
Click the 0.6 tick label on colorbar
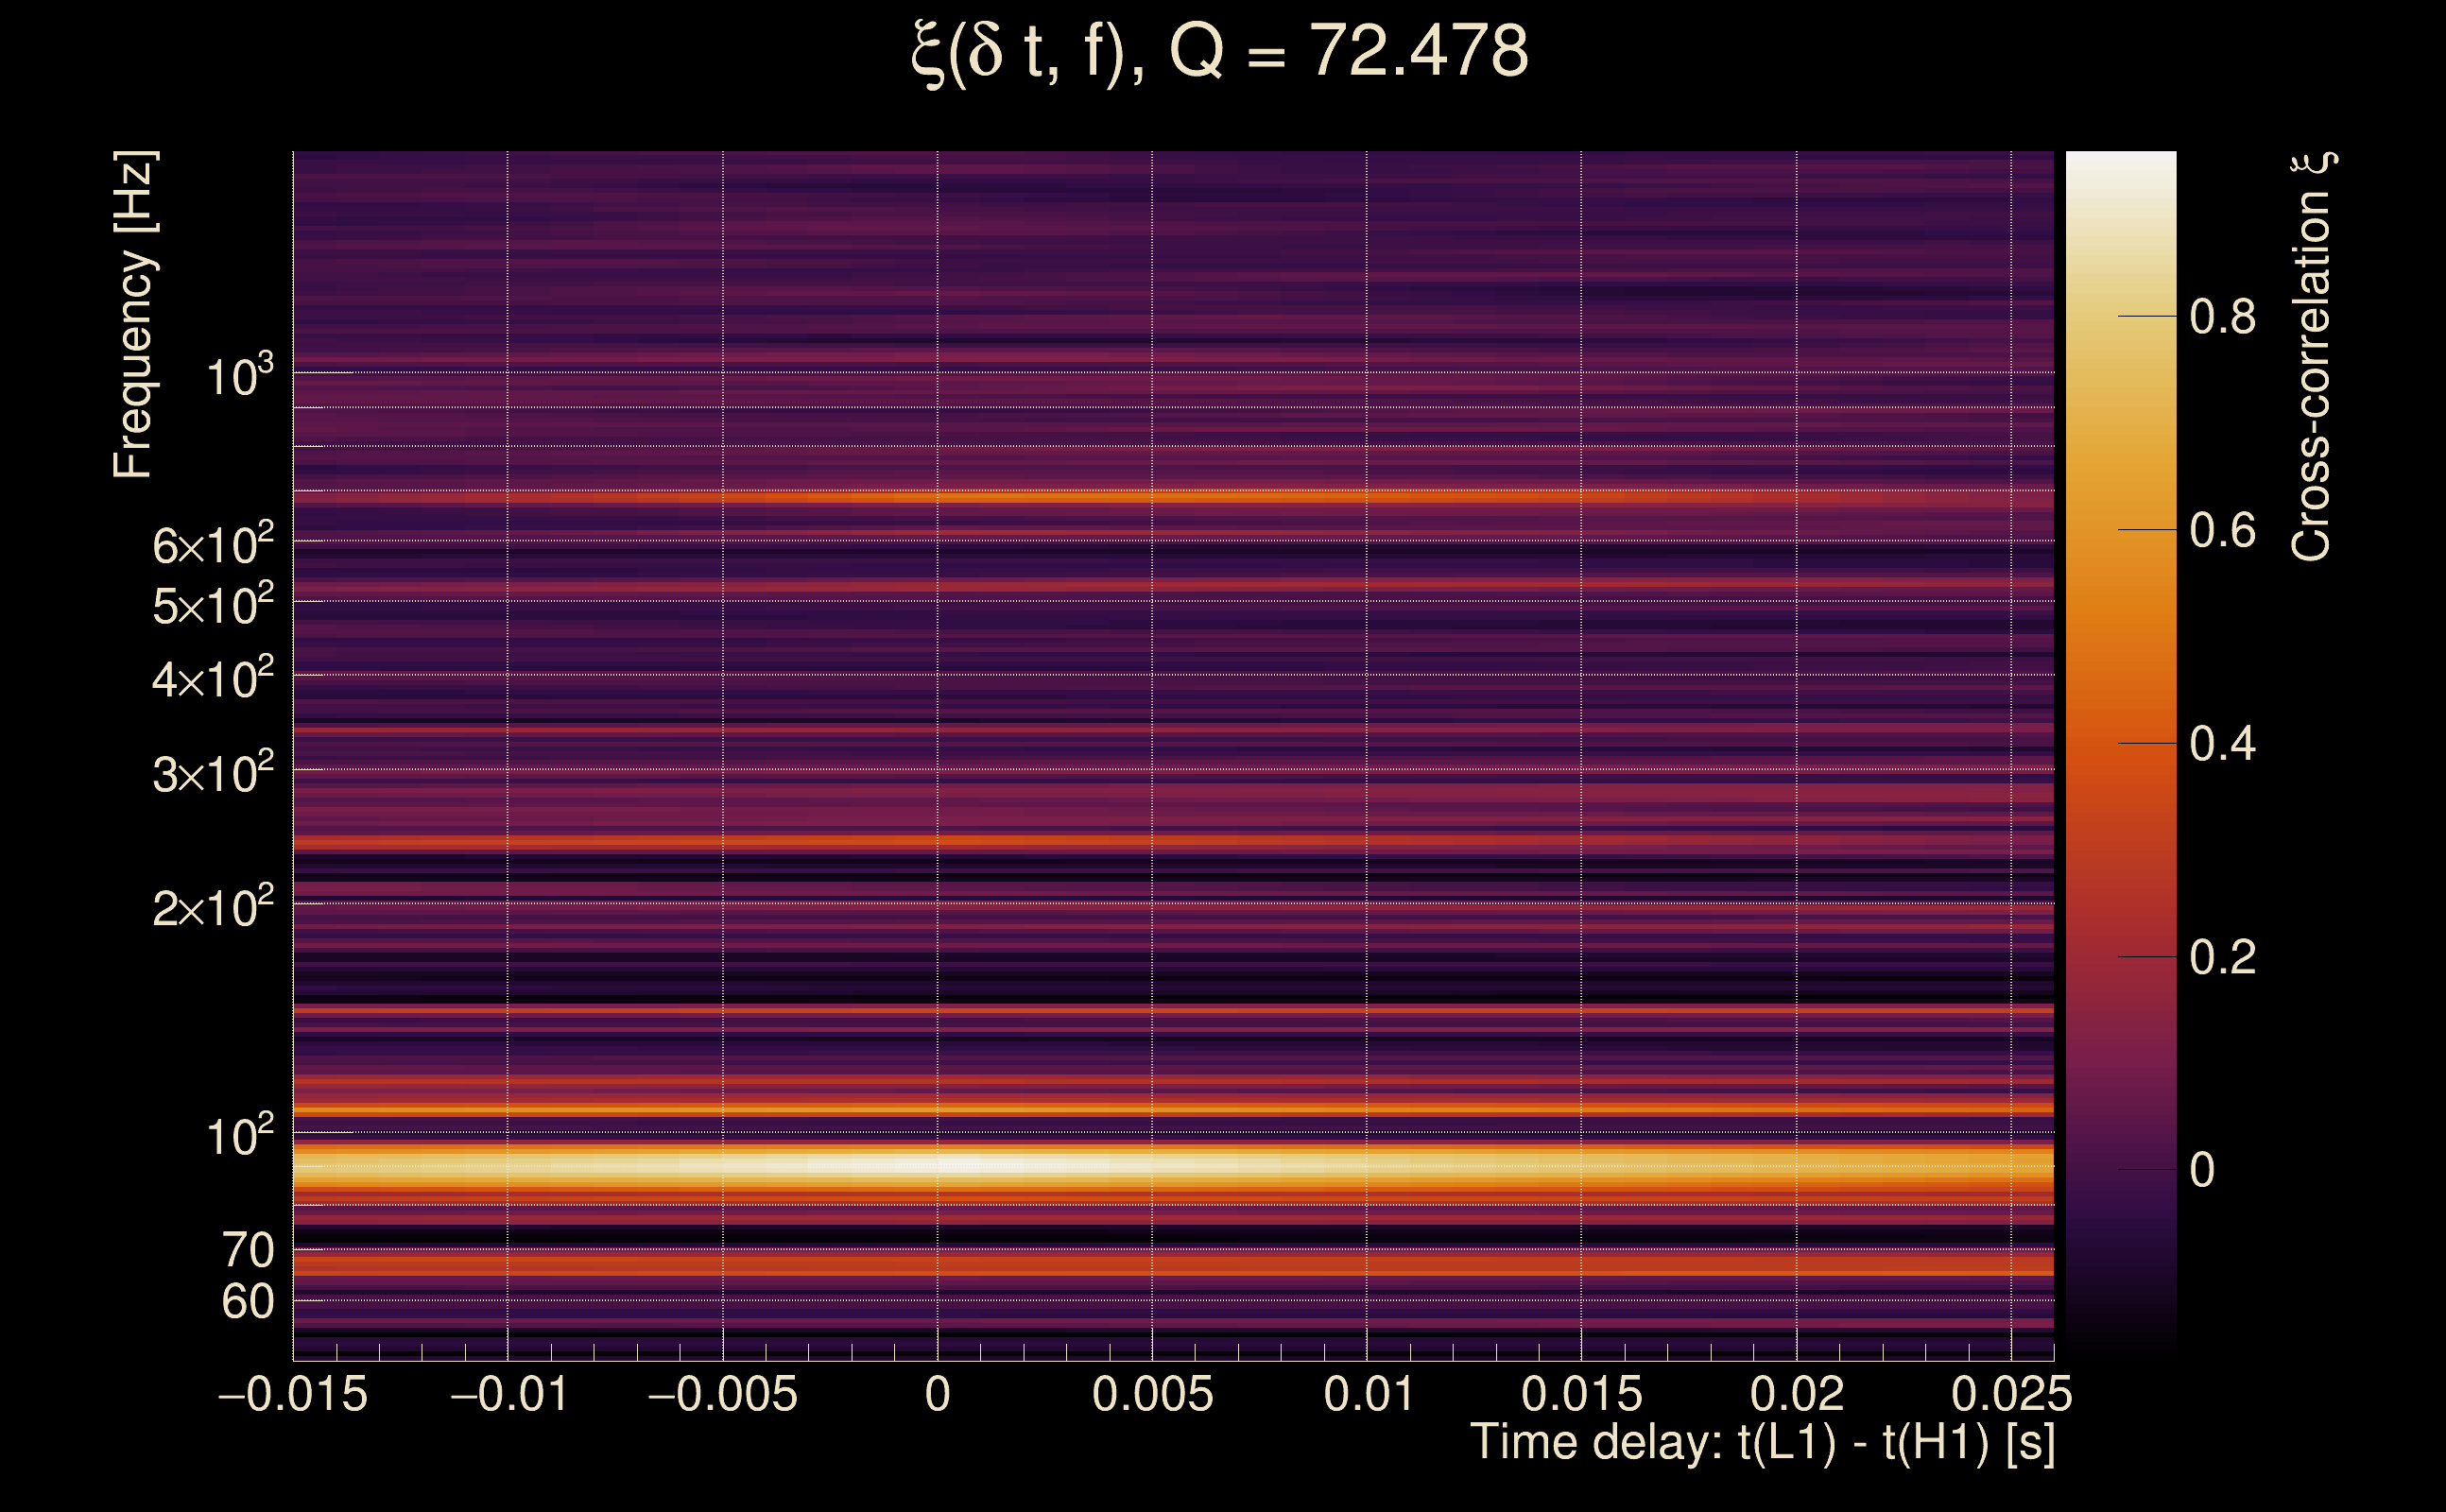click(x=2222, y=530)
